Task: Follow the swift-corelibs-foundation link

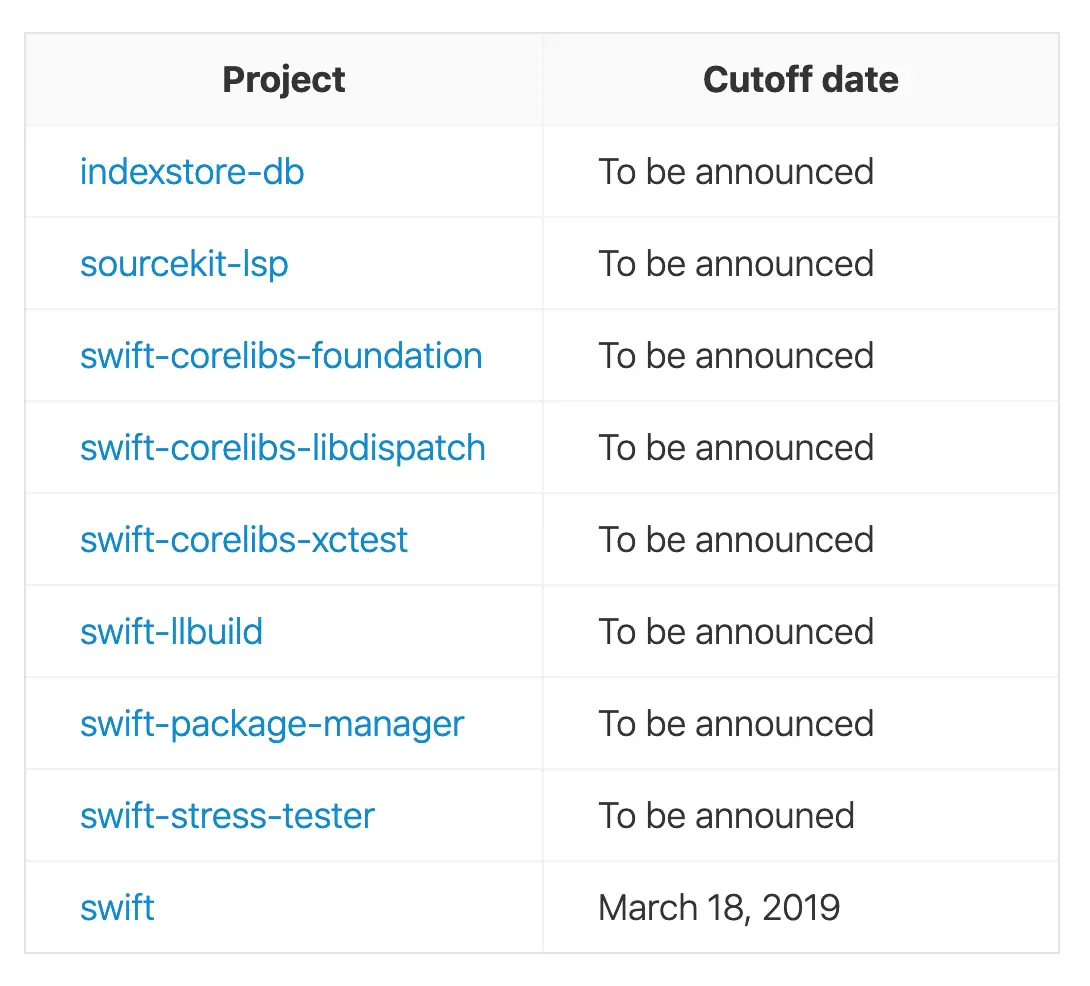Action: click(281, 356)
